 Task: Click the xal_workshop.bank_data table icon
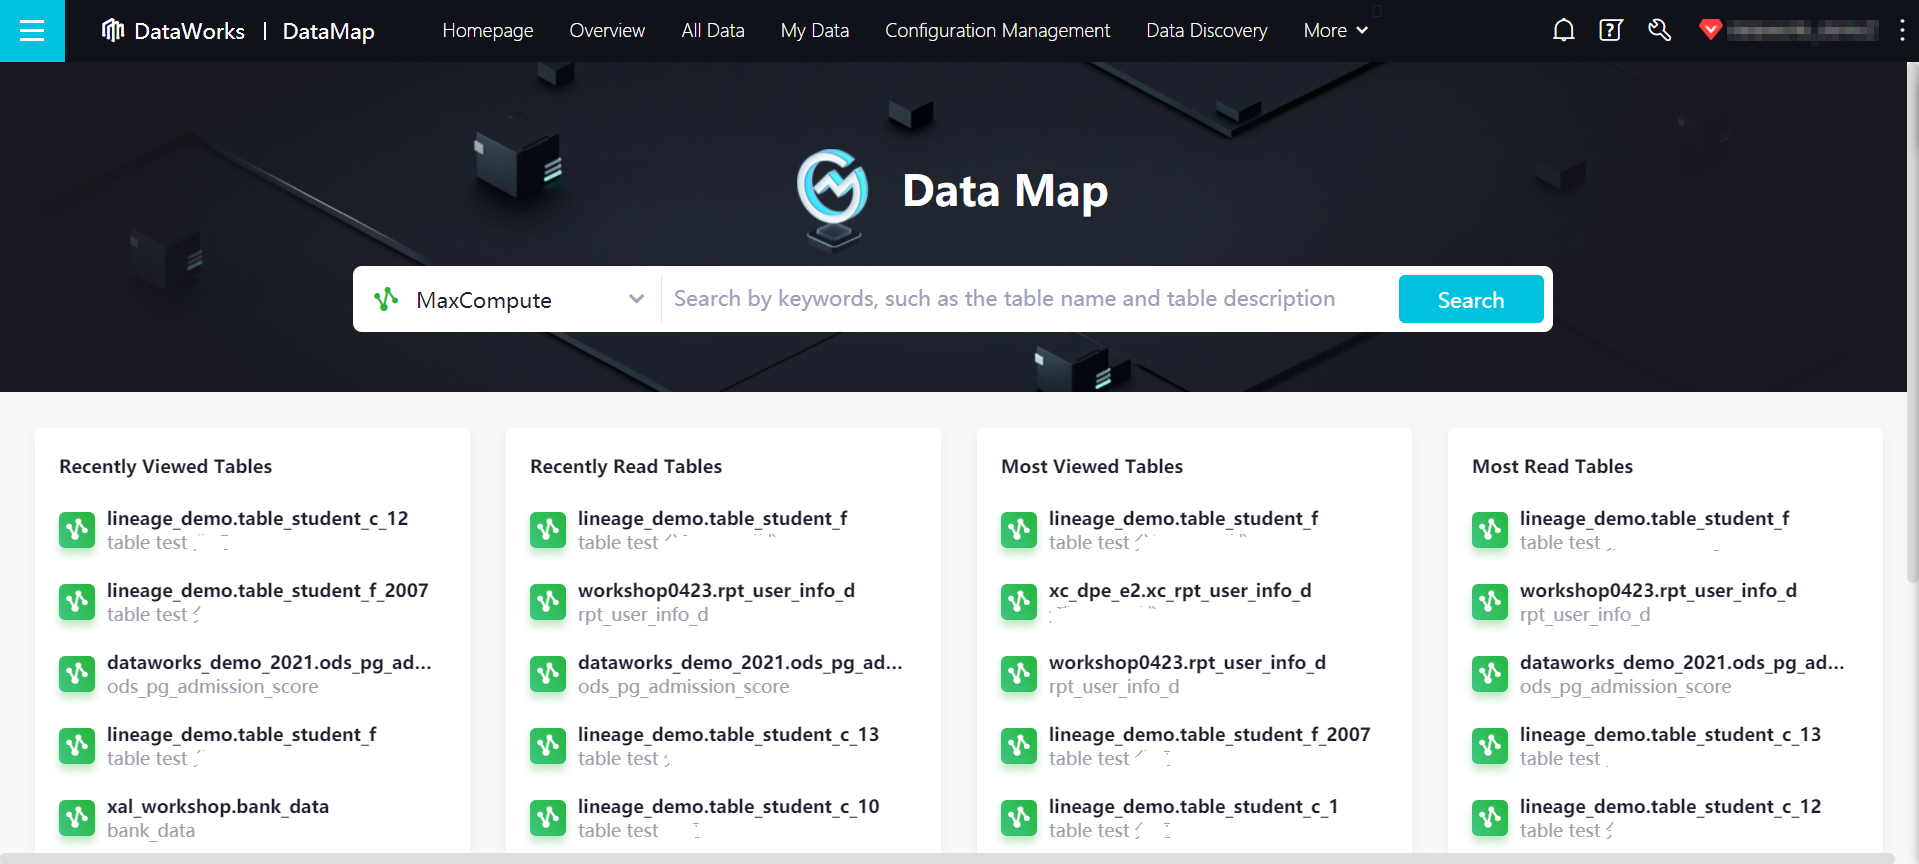(x=77, y=818)
